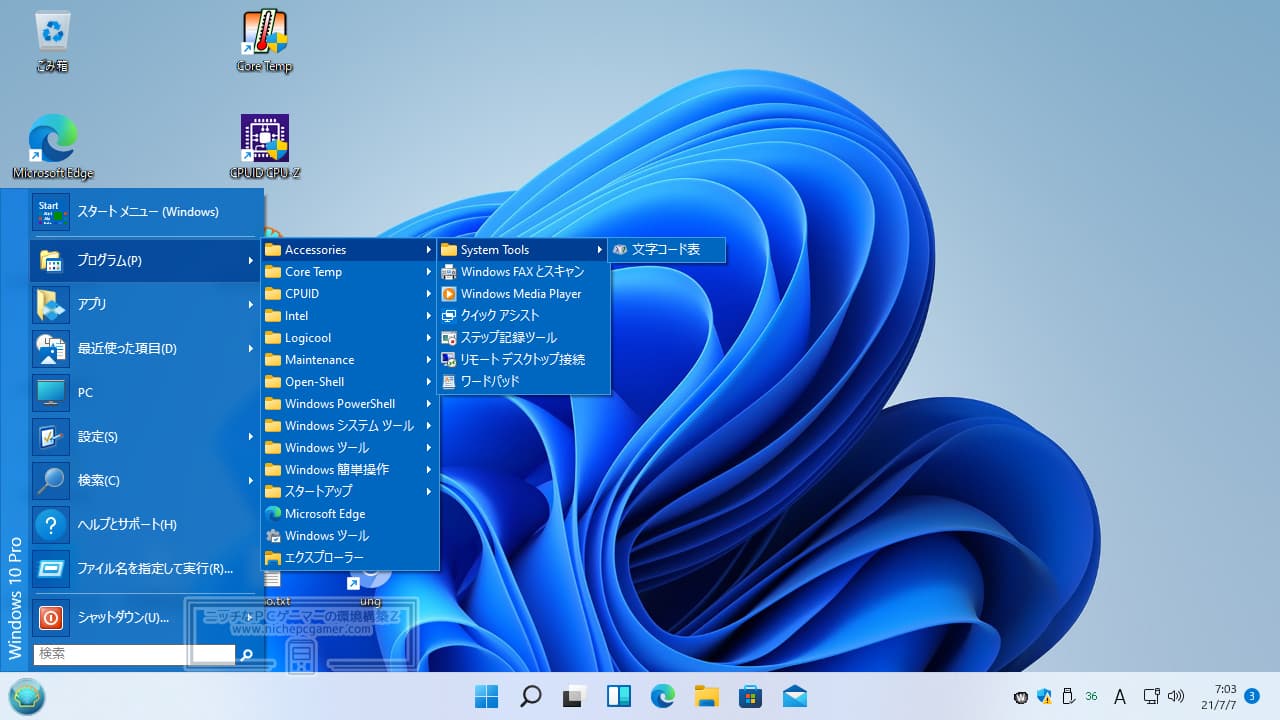1280x720 pixels.
Task: Open 検索(C) menu item
Action: coord(145,480)
